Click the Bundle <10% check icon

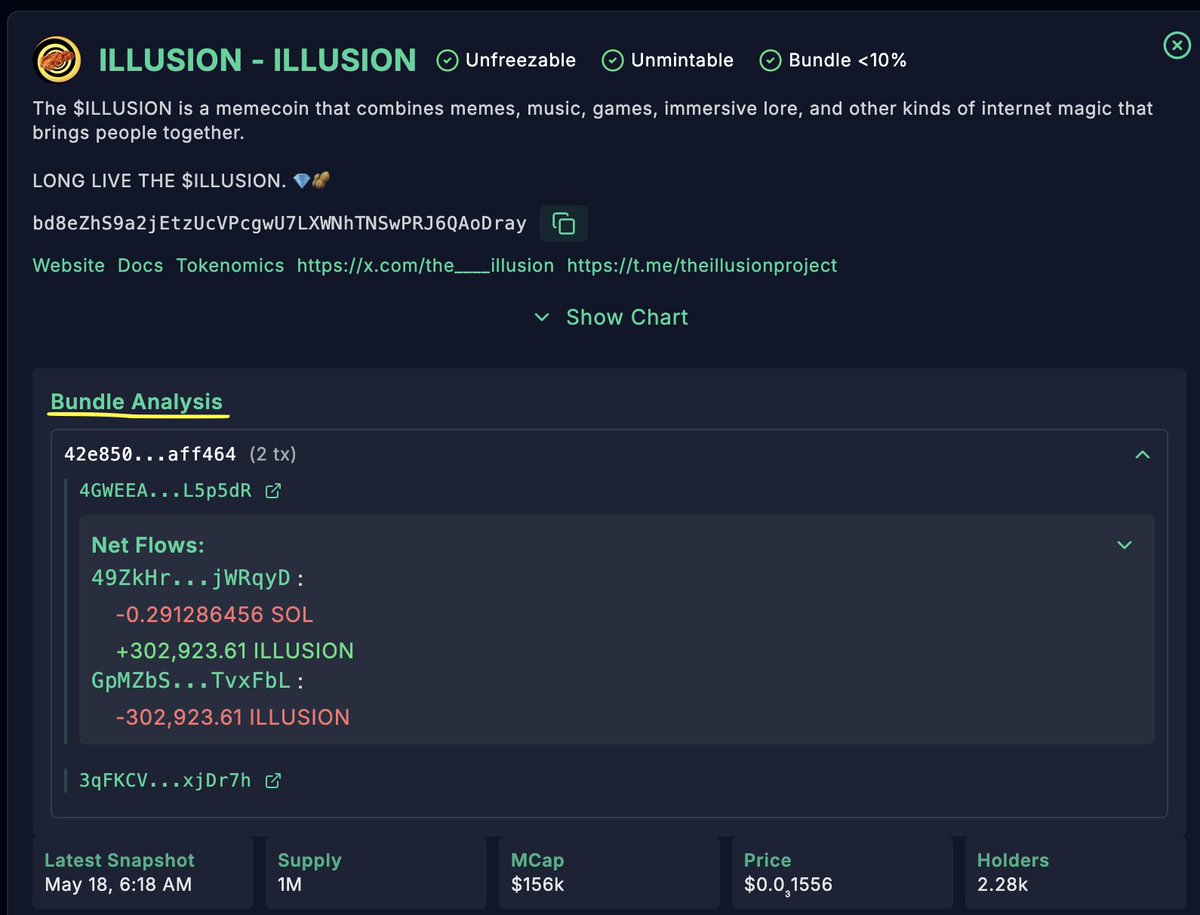[x=771, y=61]
